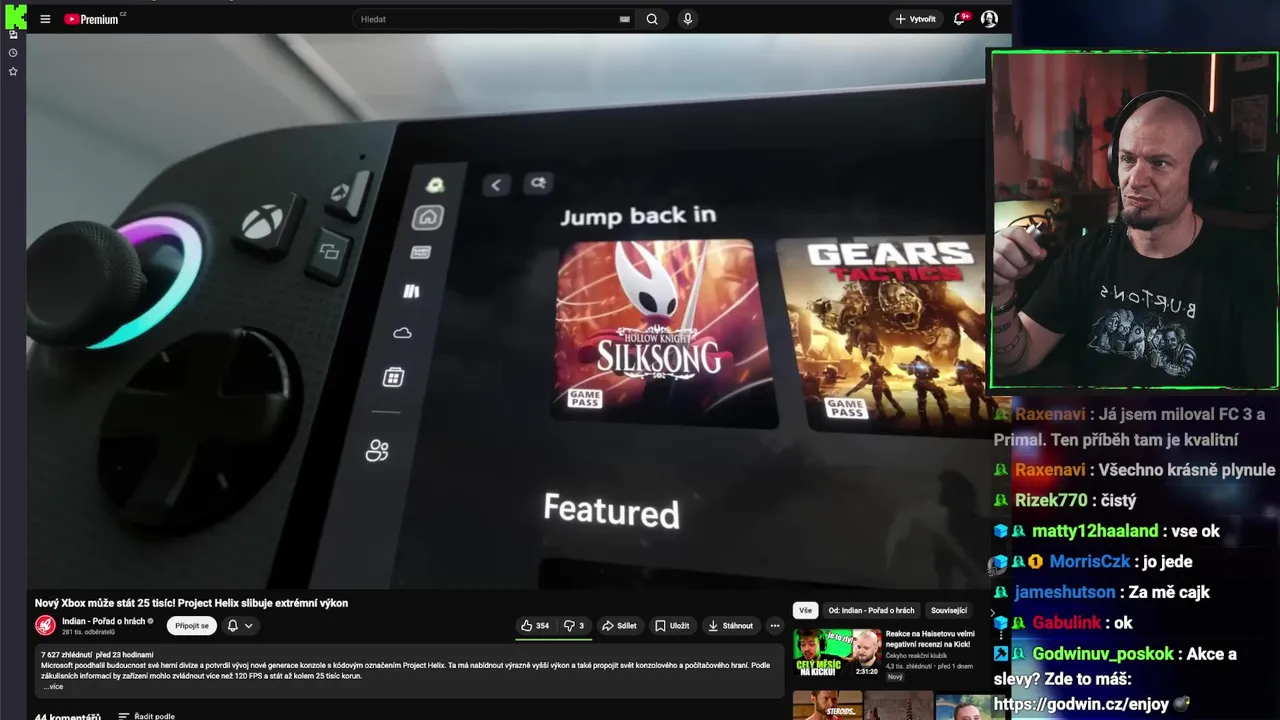Select the Od: Indian - Pořad o hrách chip

click(x=871, y=610)
